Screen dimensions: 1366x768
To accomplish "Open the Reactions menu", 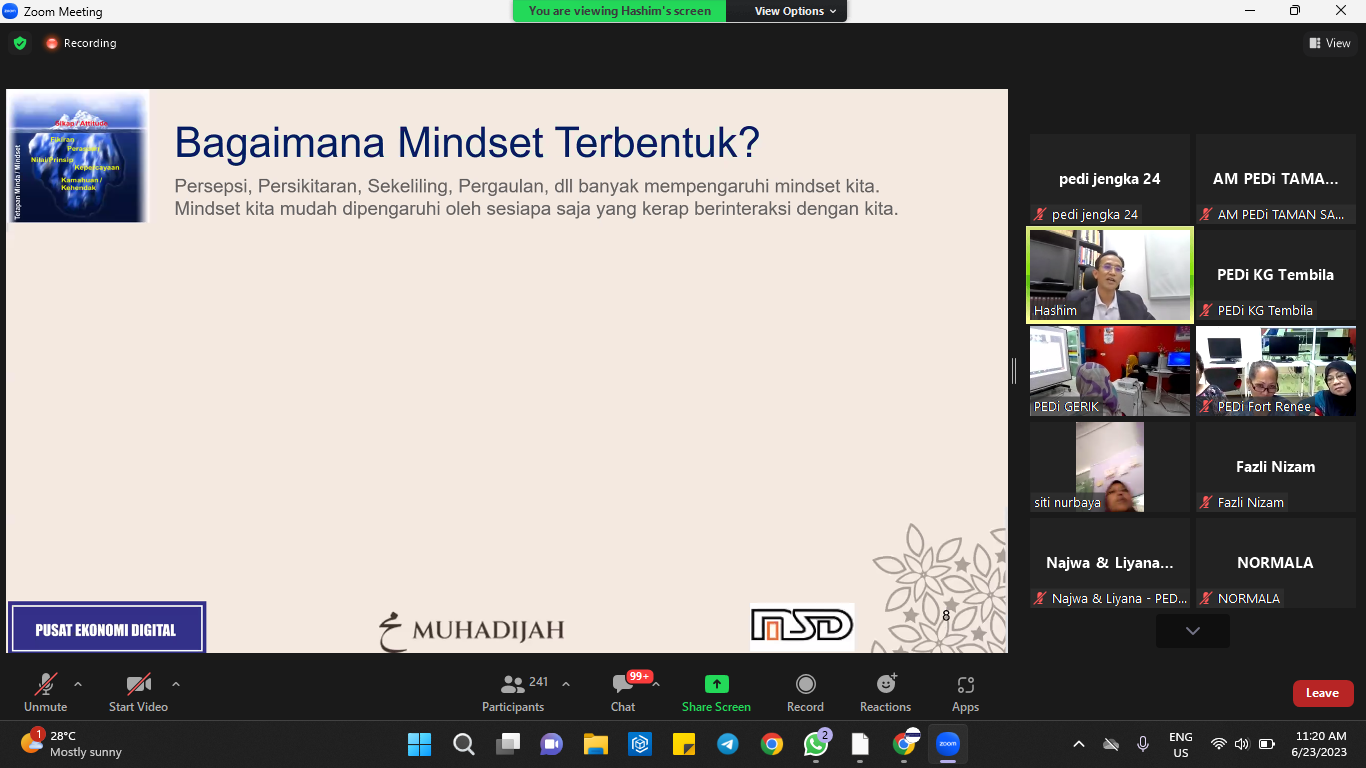I will click(x=885, y=693).
